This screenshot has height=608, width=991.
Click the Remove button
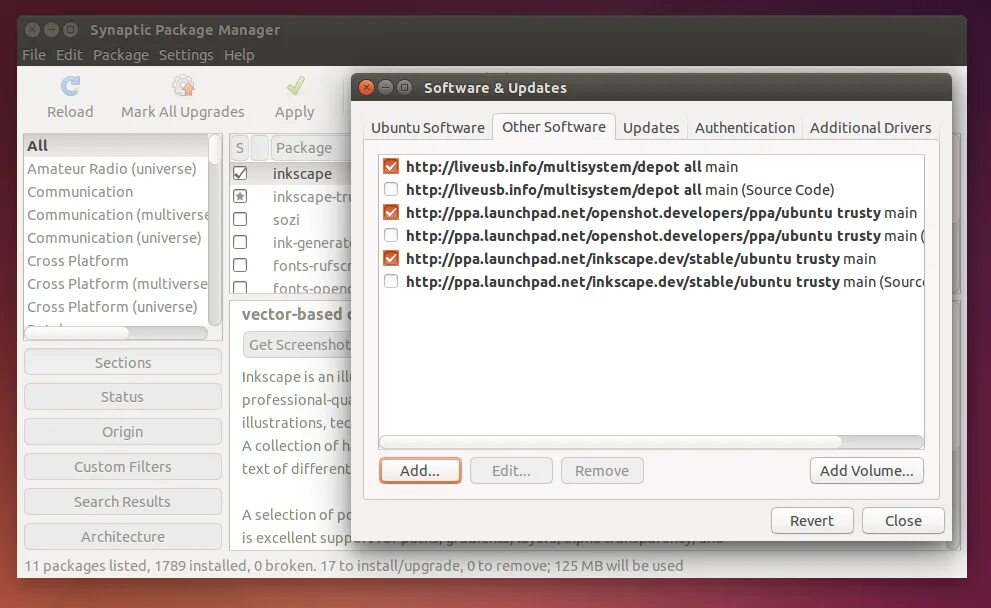click(x=602, y=471)
